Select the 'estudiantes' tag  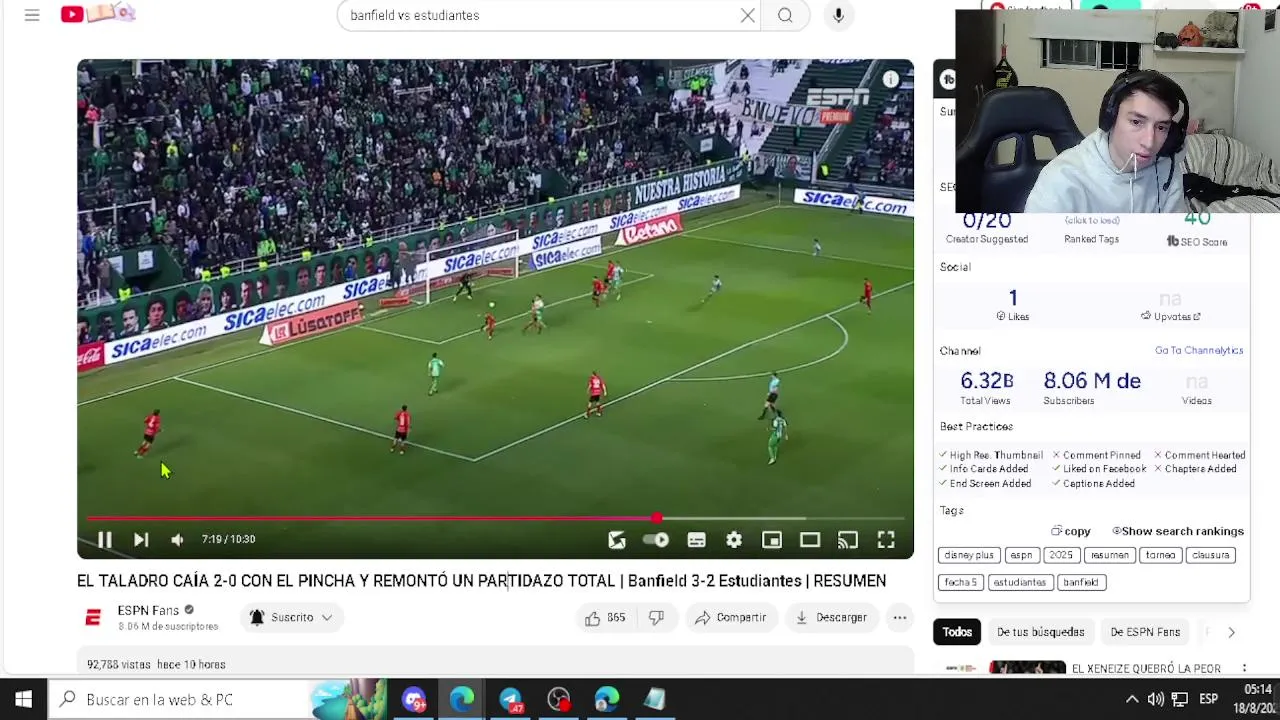coord(1019,582)
